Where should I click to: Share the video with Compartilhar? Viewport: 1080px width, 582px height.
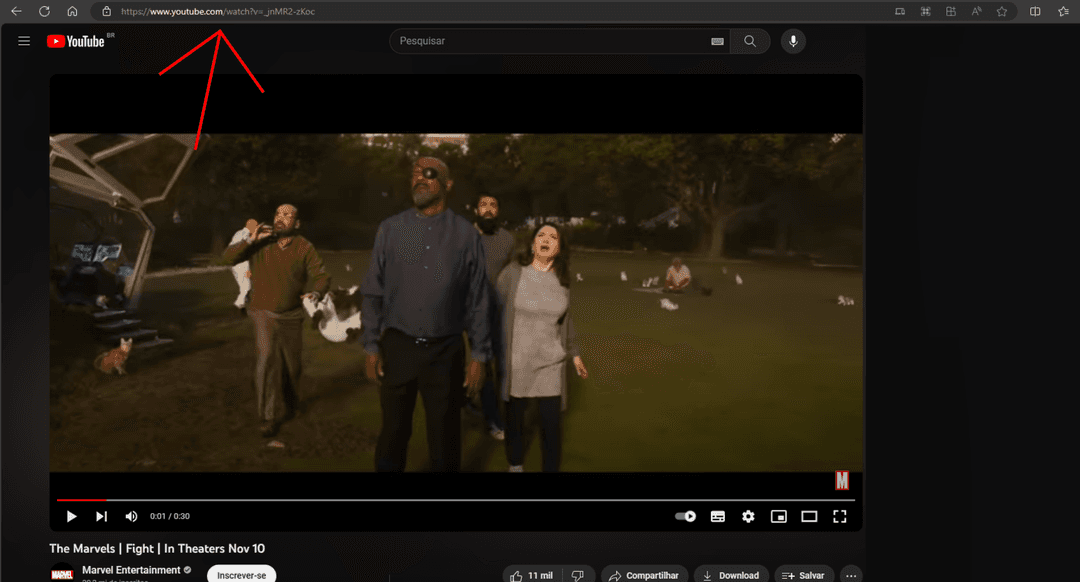click(x=642, y=575)
